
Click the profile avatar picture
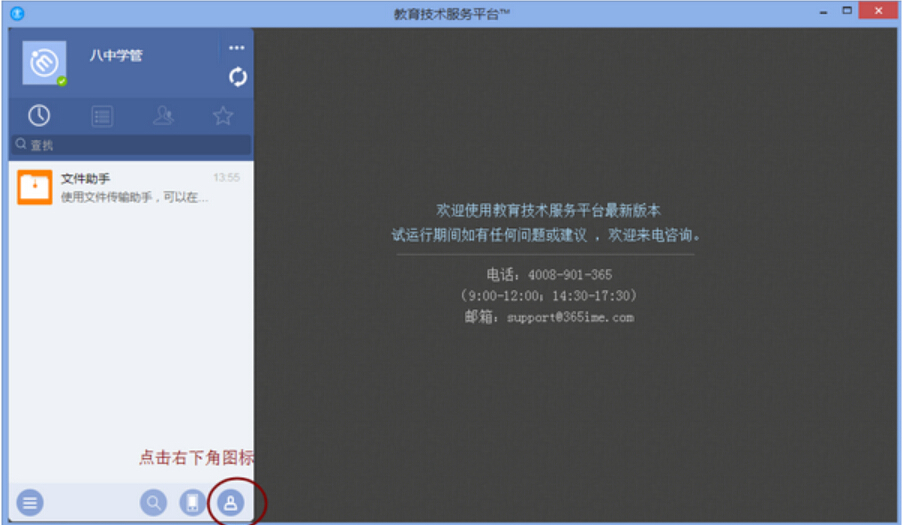pos(44,63)
